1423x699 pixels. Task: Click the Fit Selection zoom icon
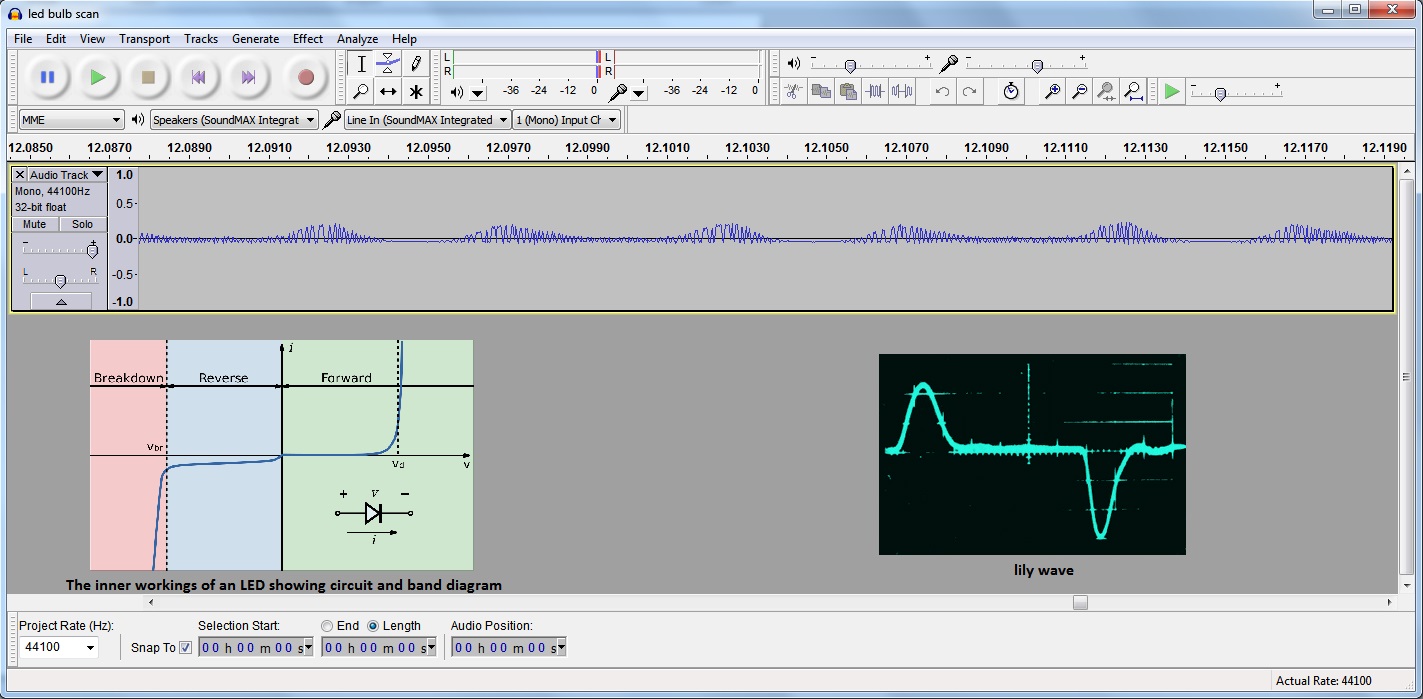[1106, 91]
